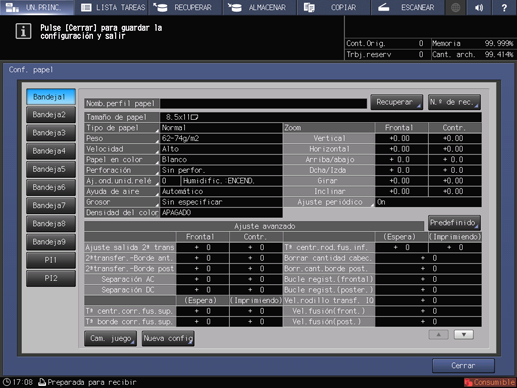
Task: Click the speaker volume icon
Action: pyautogui.click(x=479, y=7)
